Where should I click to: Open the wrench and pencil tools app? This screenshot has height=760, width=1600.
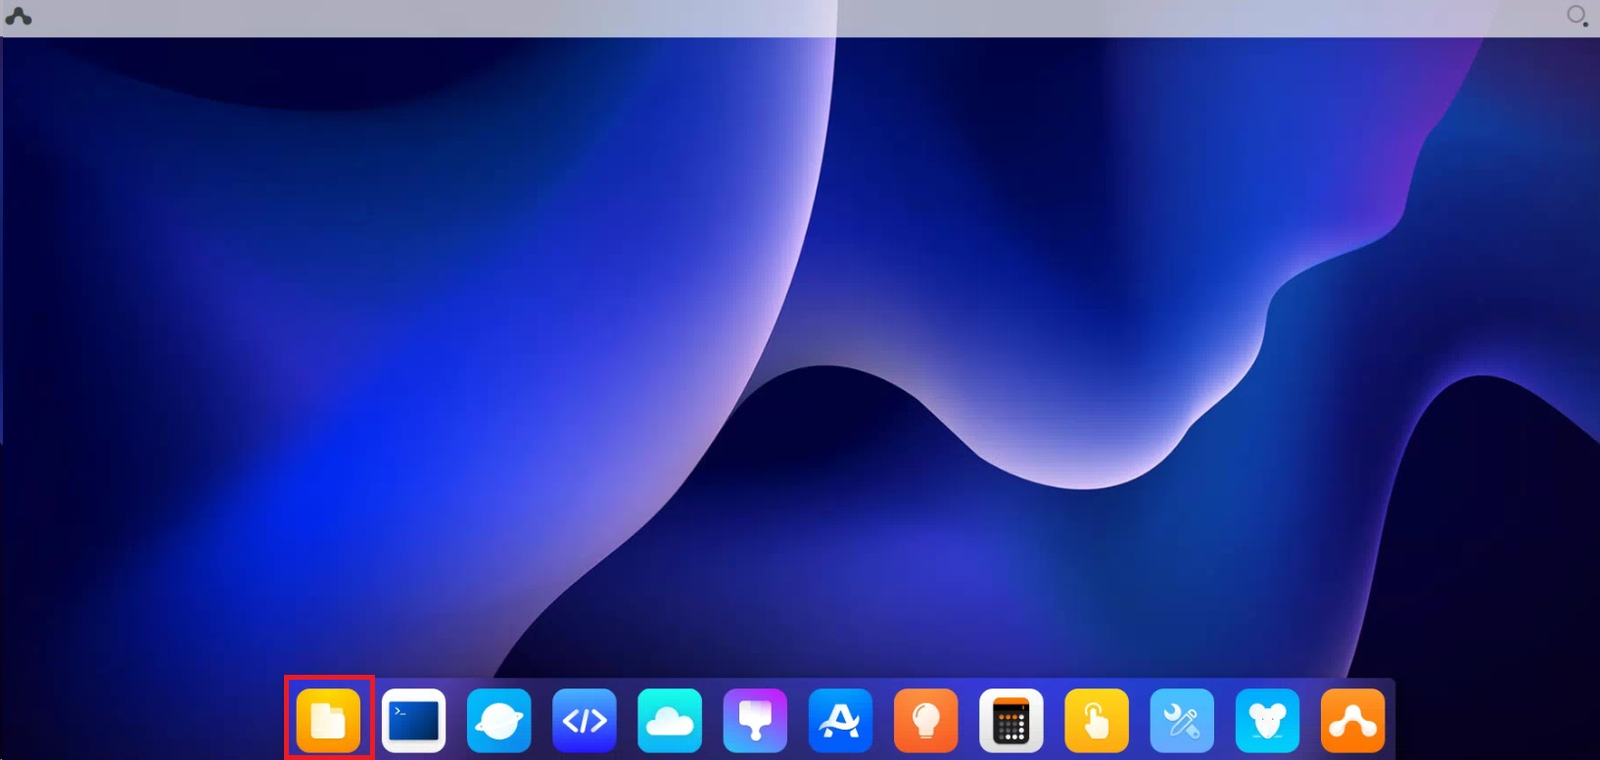pos(1182,720)
